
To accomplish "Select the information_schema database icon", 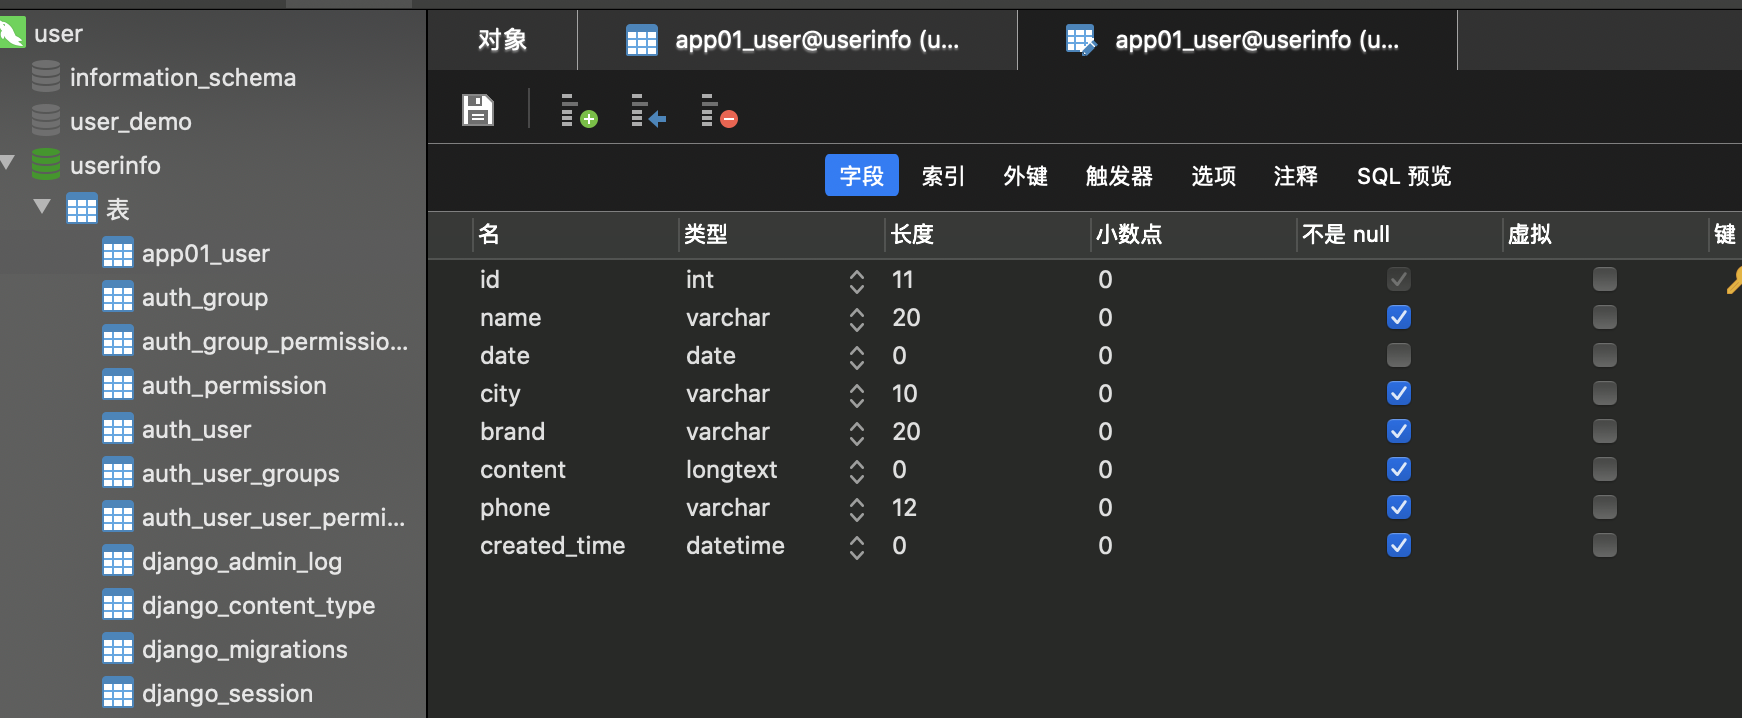I will 46,77.
